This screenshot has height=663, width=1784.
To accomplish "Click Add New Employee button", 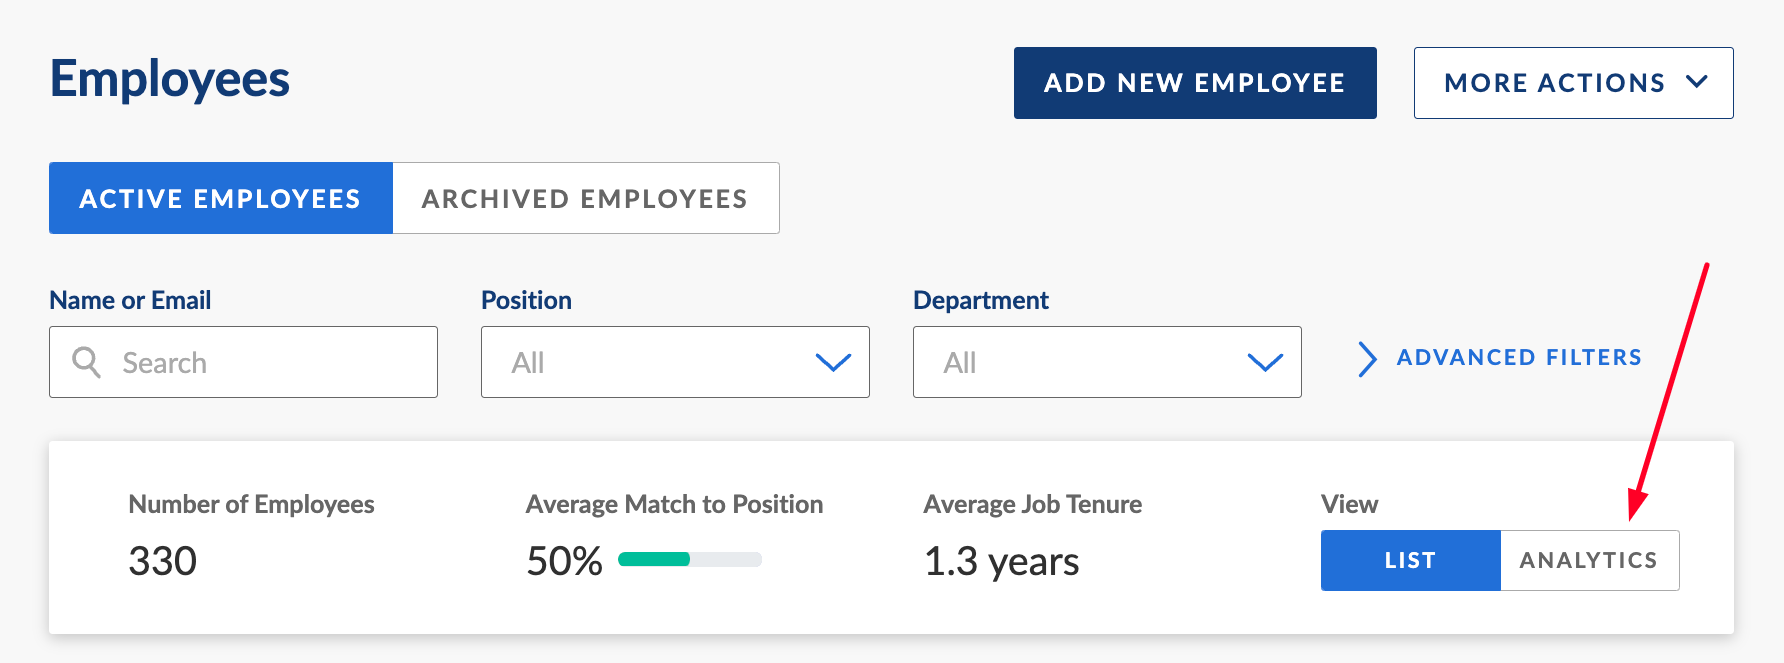I will click(1195, 83).
